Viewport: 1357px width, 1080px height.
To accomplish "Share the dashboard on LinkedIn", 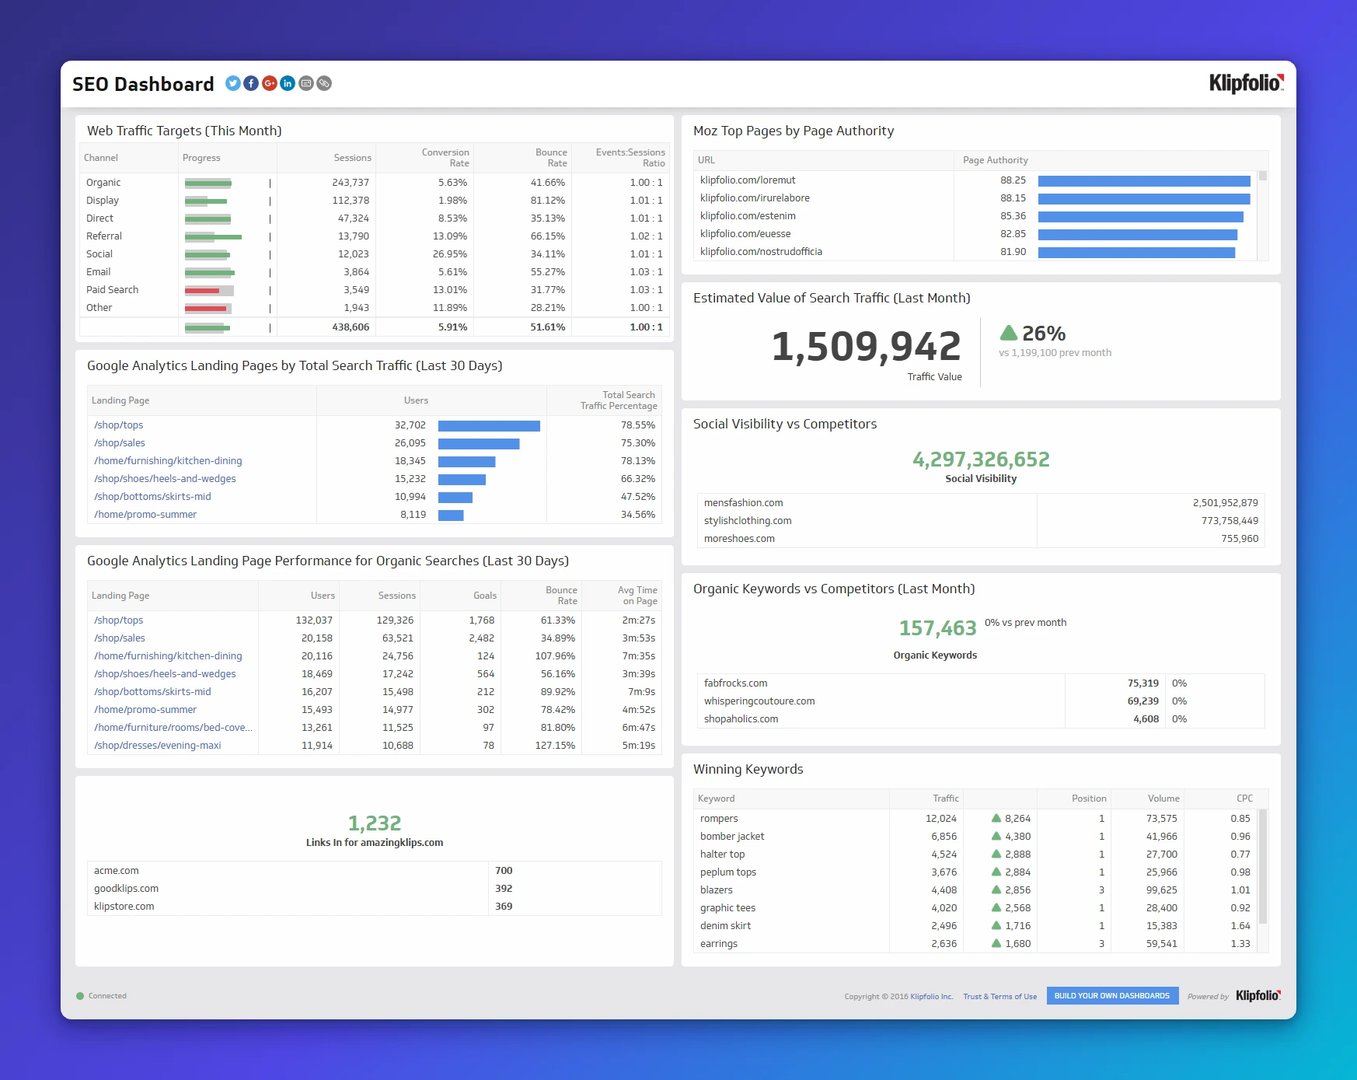I will [x=288, y=83].
